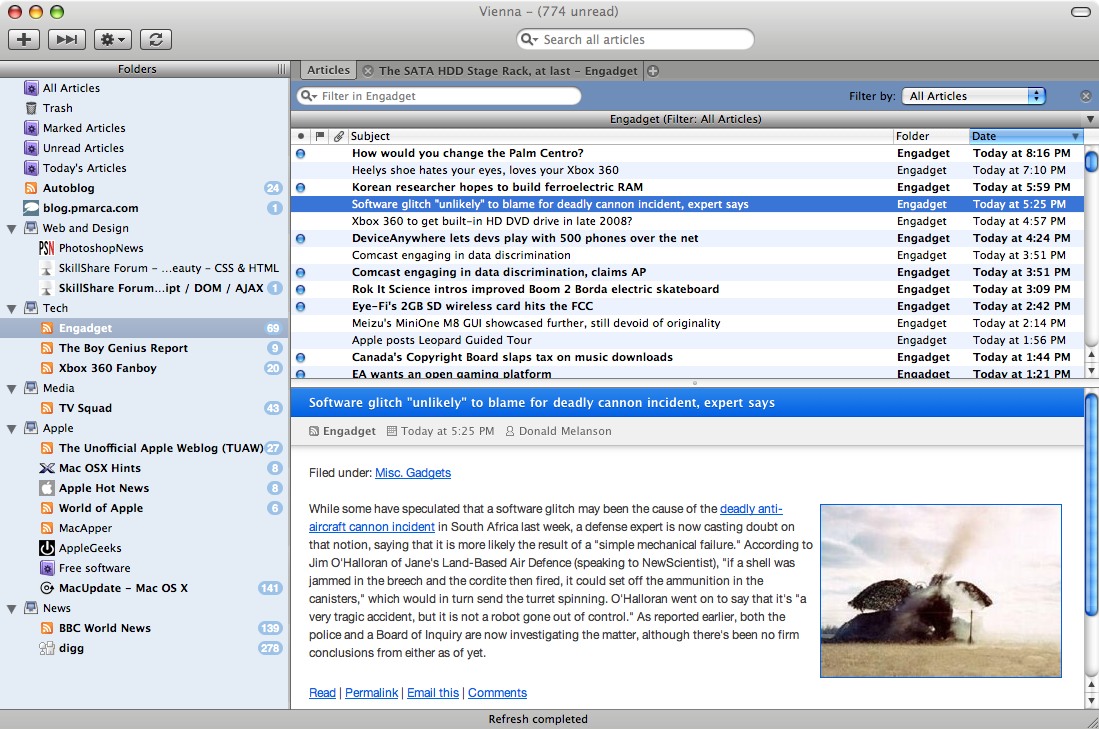Collapse the Tech group
Viewport: 1099px width, 729px height.
(x=11, y=308)
